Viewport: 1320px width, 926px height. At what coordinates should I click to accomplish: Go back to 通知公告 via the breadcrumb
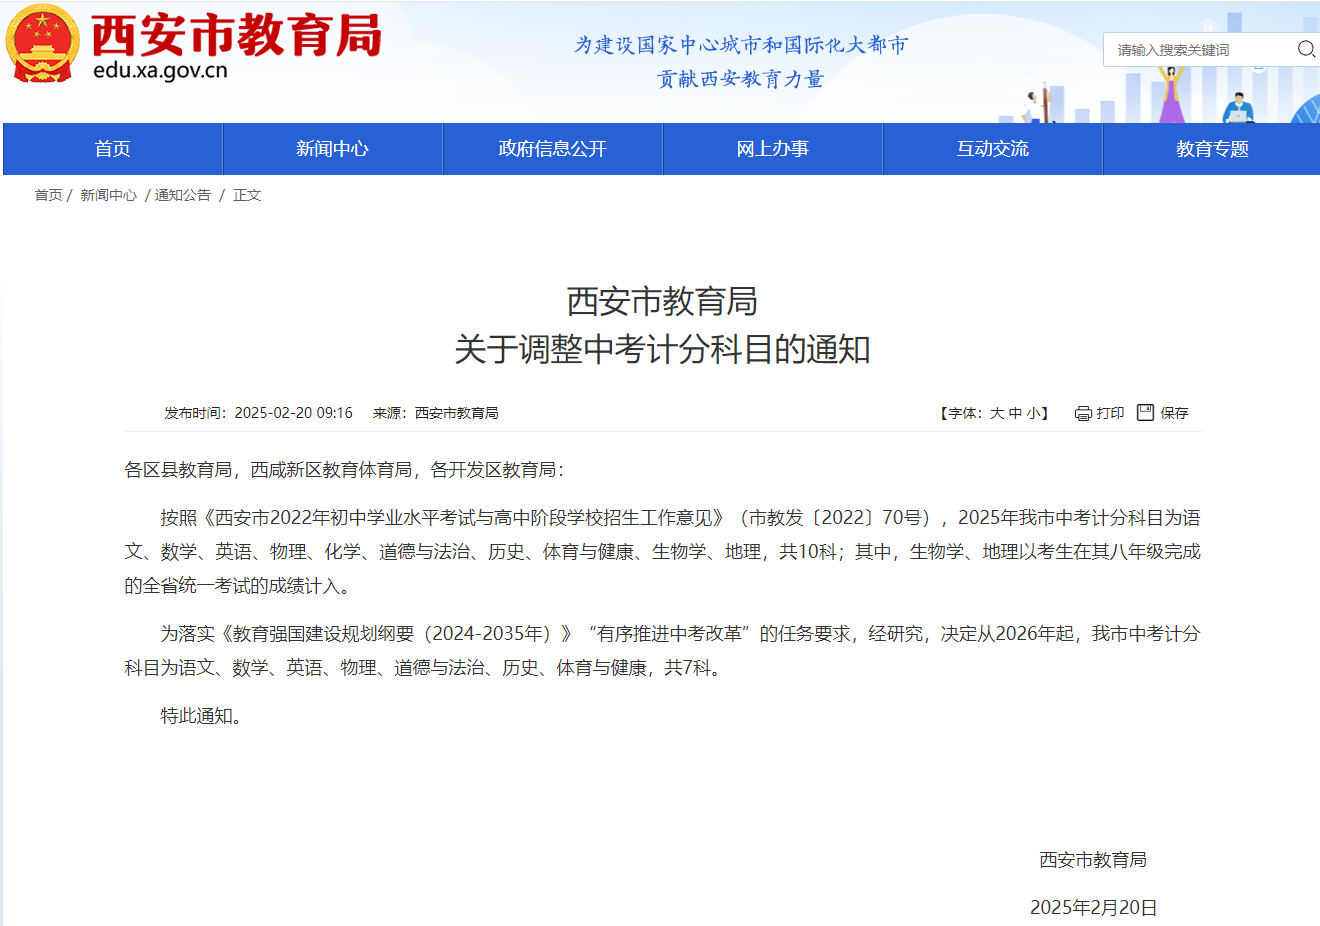click(183, 195)
